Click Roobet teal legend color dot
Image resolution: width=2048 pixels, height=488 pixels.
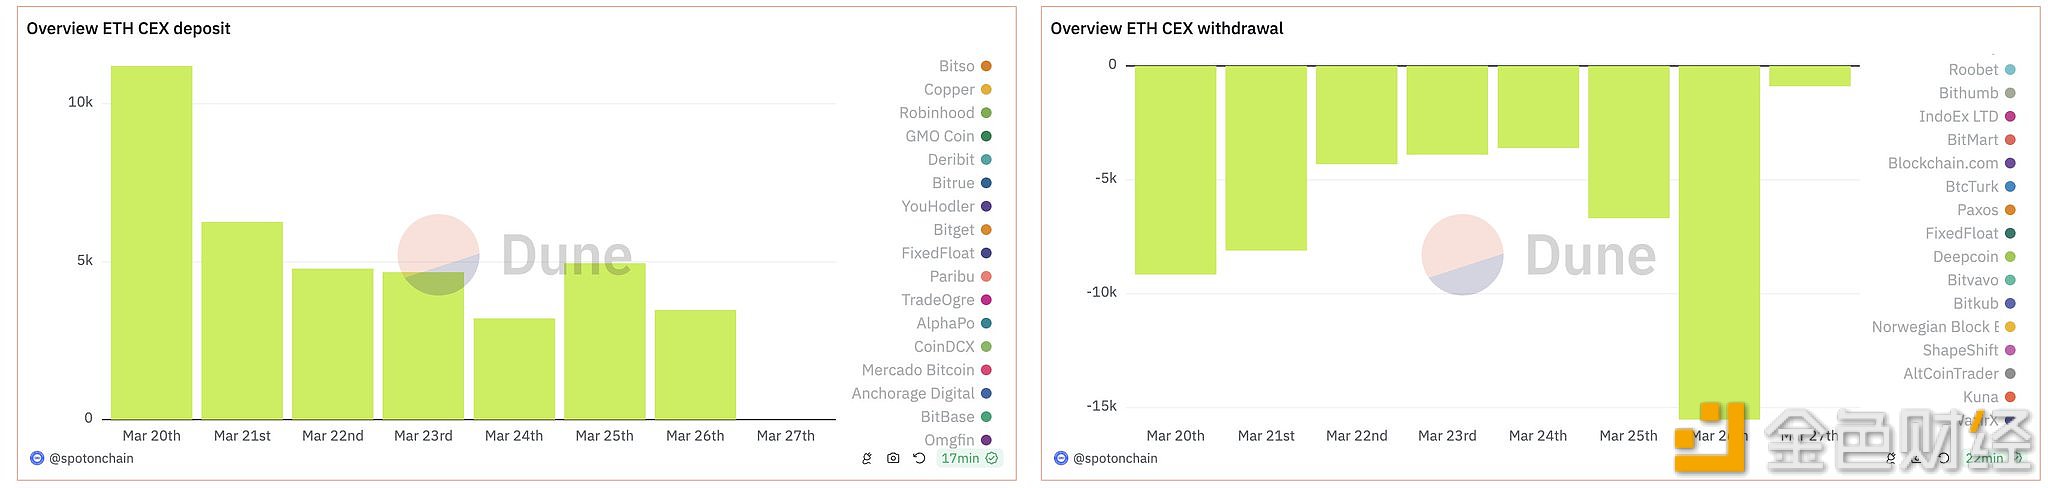click(2010, 70)
